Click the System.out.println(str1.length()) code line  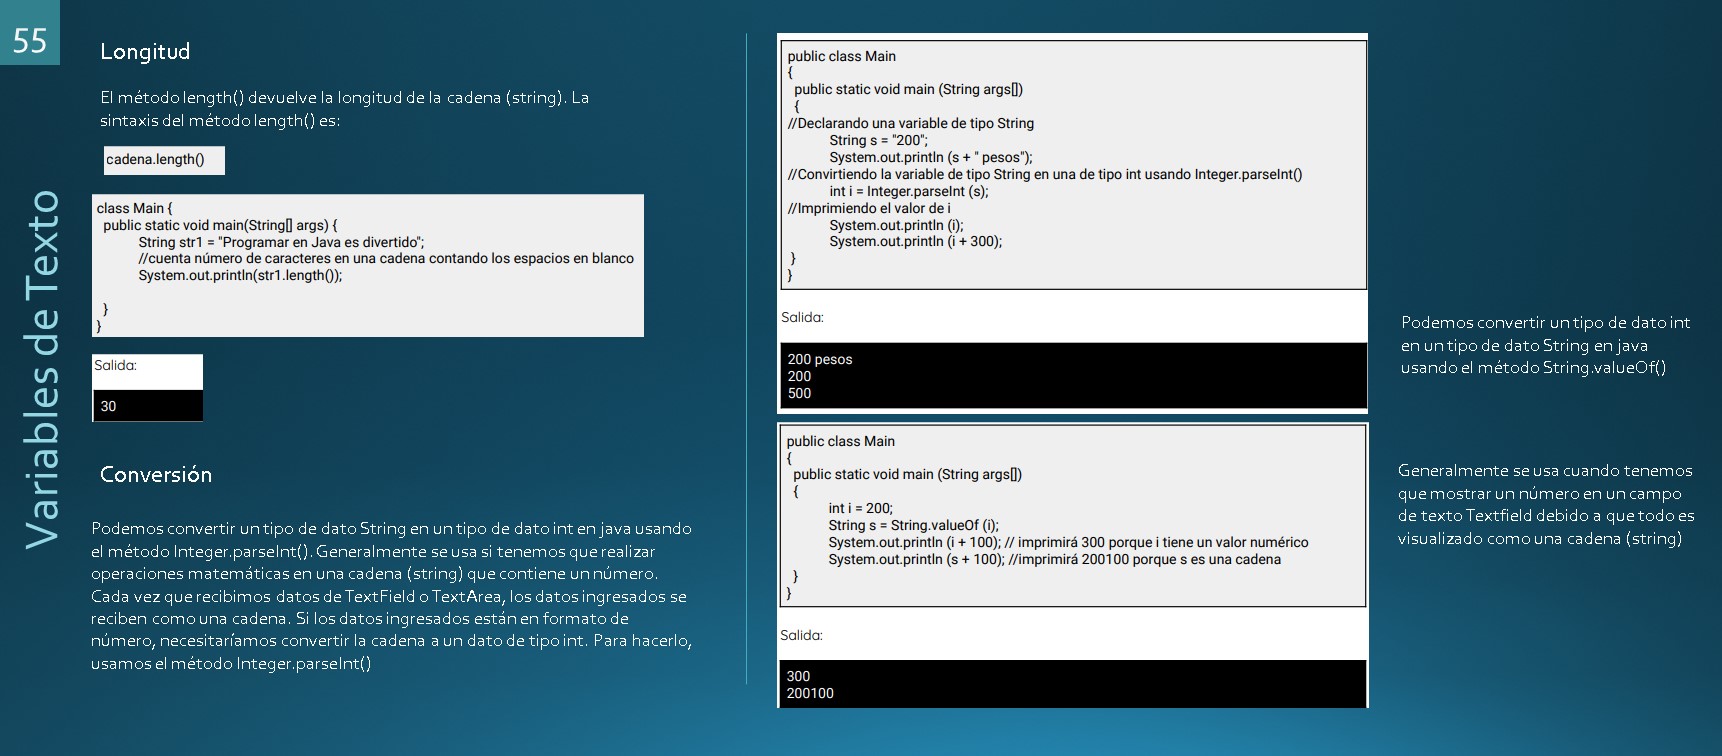(x=240, y=275)
